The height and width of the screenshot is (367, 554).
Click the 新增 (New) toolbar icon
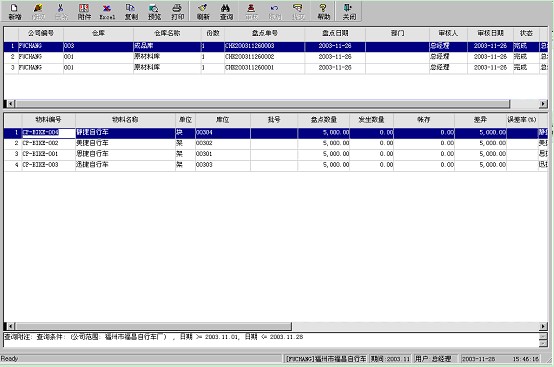14,12
